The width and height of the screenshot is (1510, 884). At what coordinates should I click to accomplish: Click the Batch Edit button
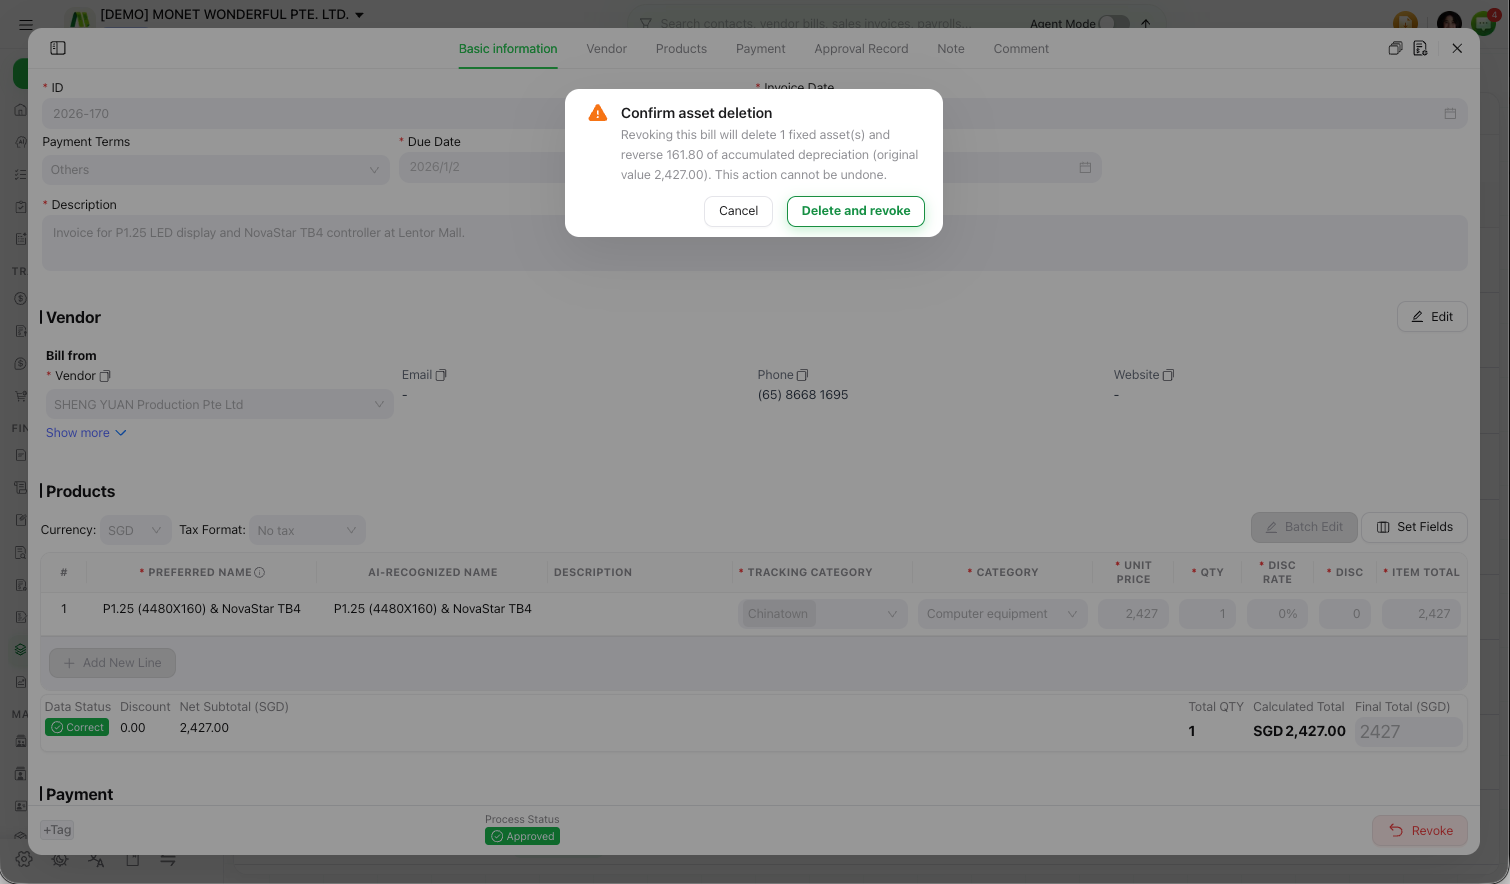pyautogui.click(x=1304, y=527)
